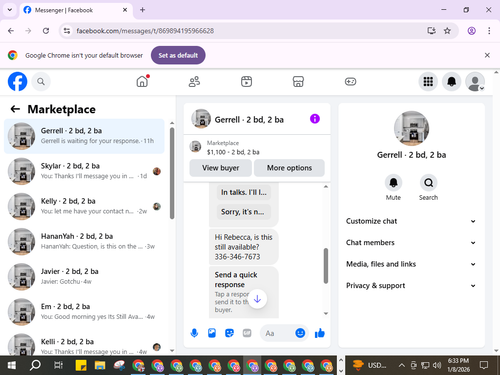Open the Gaming controller icon
500x375 pixels.
(x=350, y=82)
